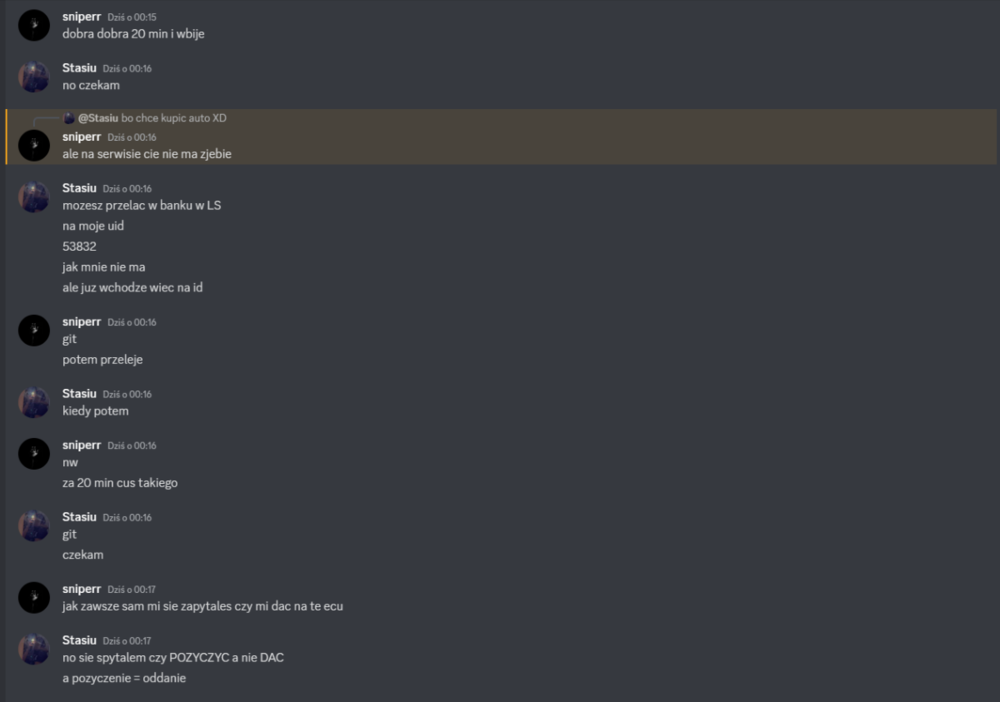
Task: Open Stasiu's avatar next to 'POZYCZYC a nie DAC'
Action: coord(34,648)
